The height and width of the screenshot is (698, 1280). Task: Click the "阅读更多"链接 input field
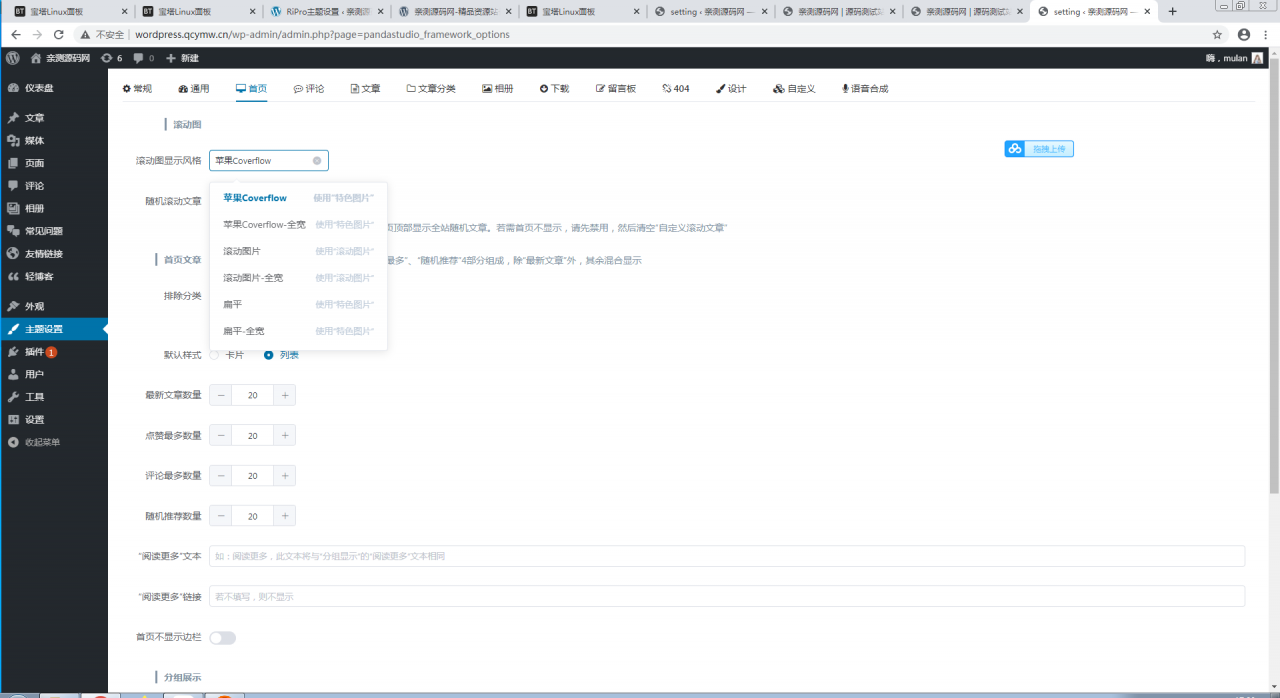pyautogui.click(x=727, y=596)
